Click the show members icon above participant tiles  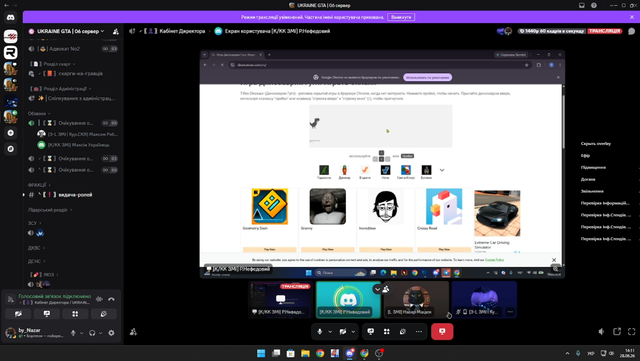click(x=386, y=289)
